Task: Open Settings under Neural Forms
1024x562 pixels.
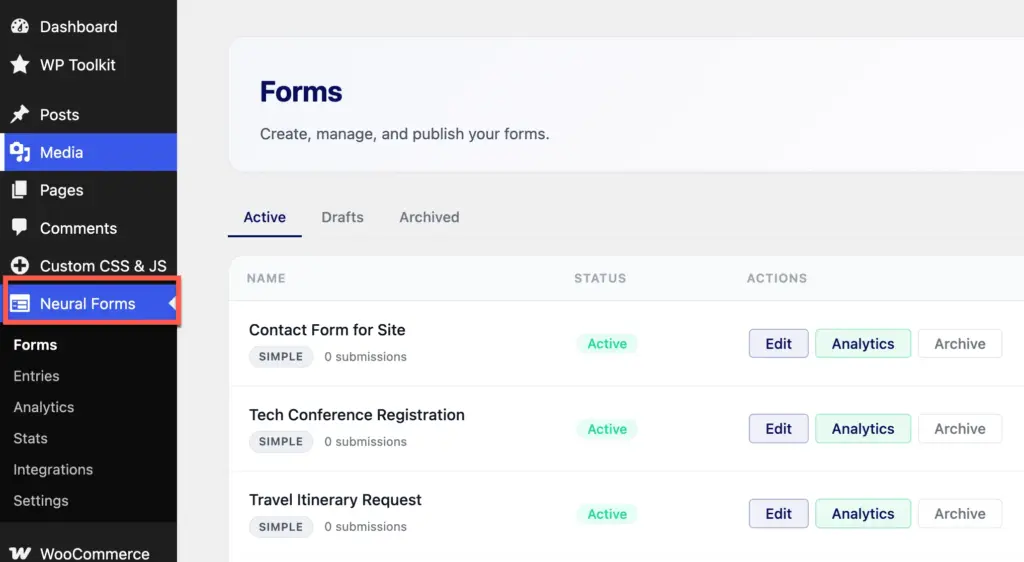Action: tap(40, 501)
